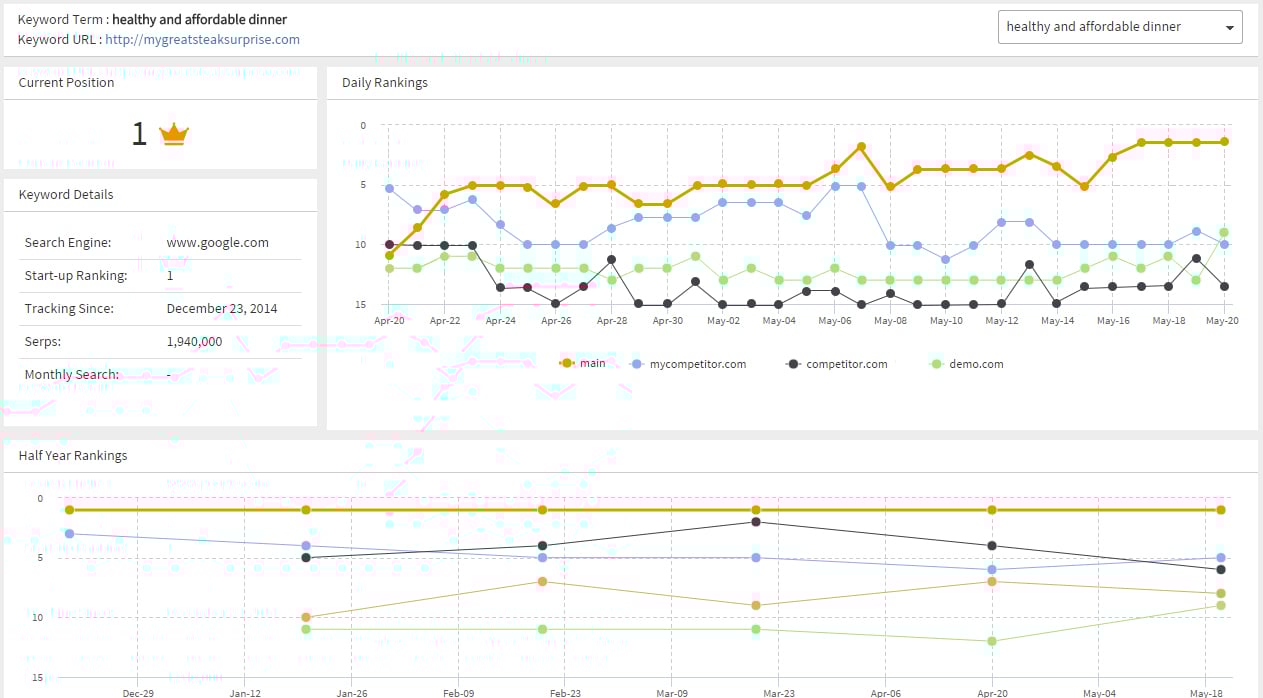Click demo.com data point at May-20

[1224, 232]
